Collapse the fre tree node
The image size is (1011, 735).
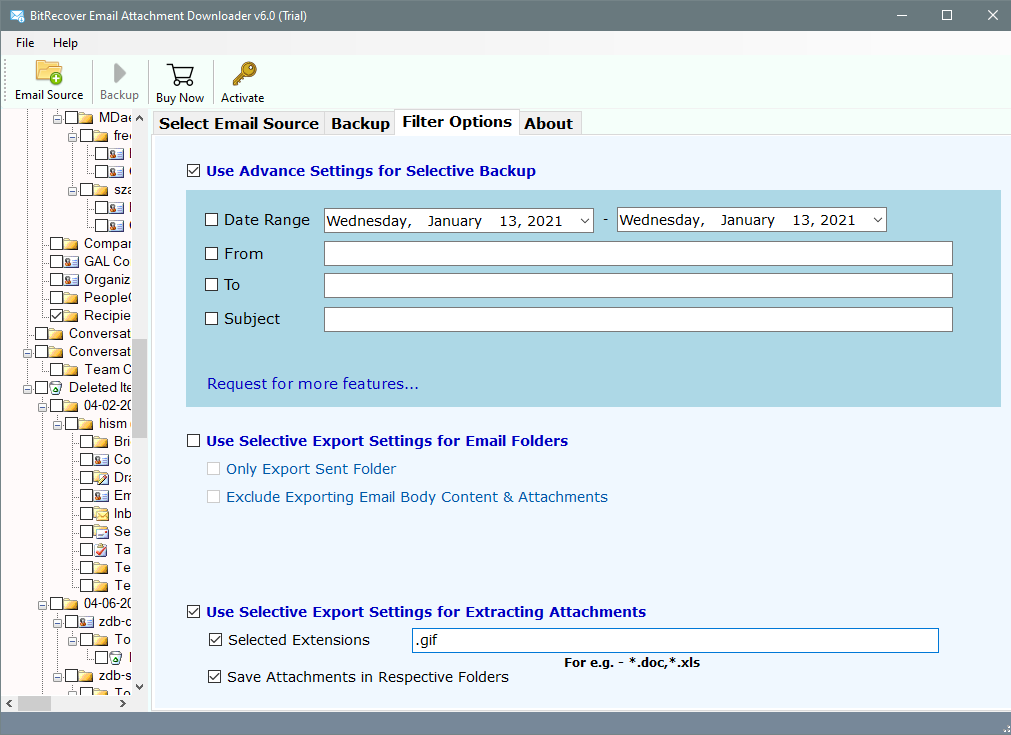coord(72,137)
